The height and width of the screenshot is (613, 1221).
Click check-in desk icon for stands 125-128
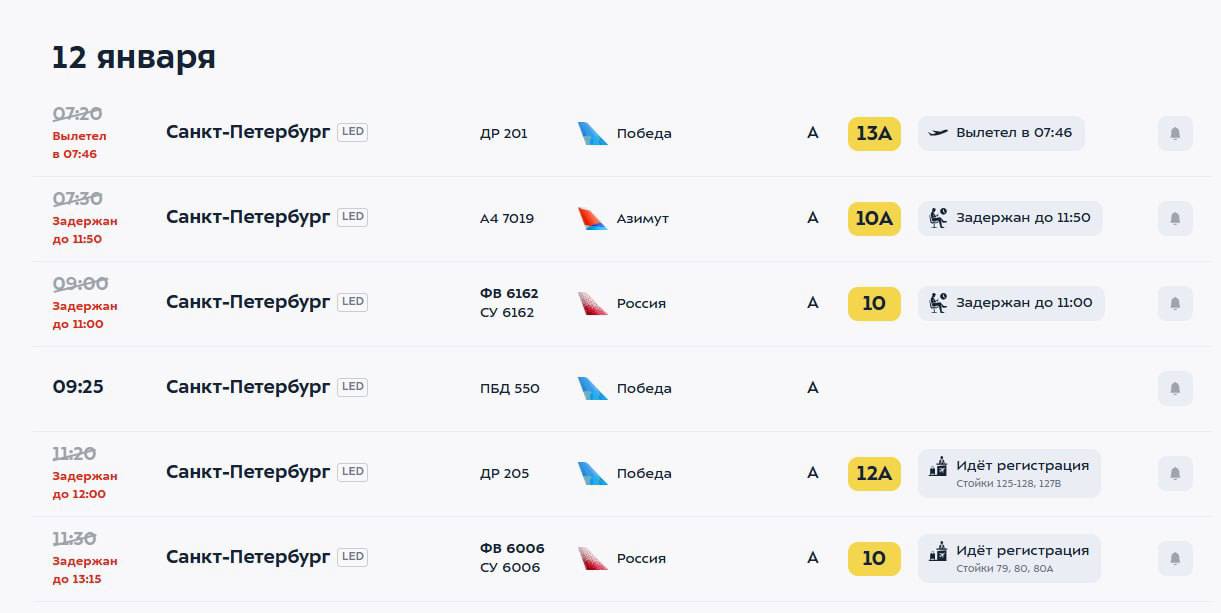coord(938,466)
